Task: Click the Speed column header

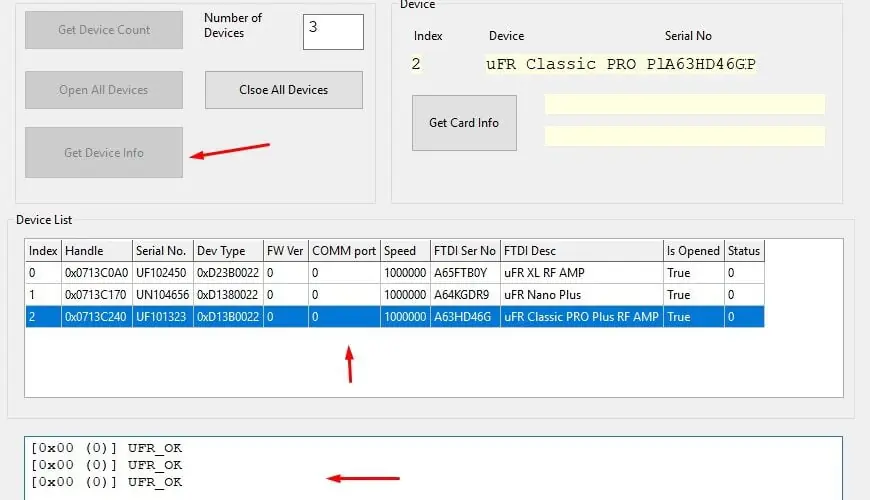Action: coord(404,251)
